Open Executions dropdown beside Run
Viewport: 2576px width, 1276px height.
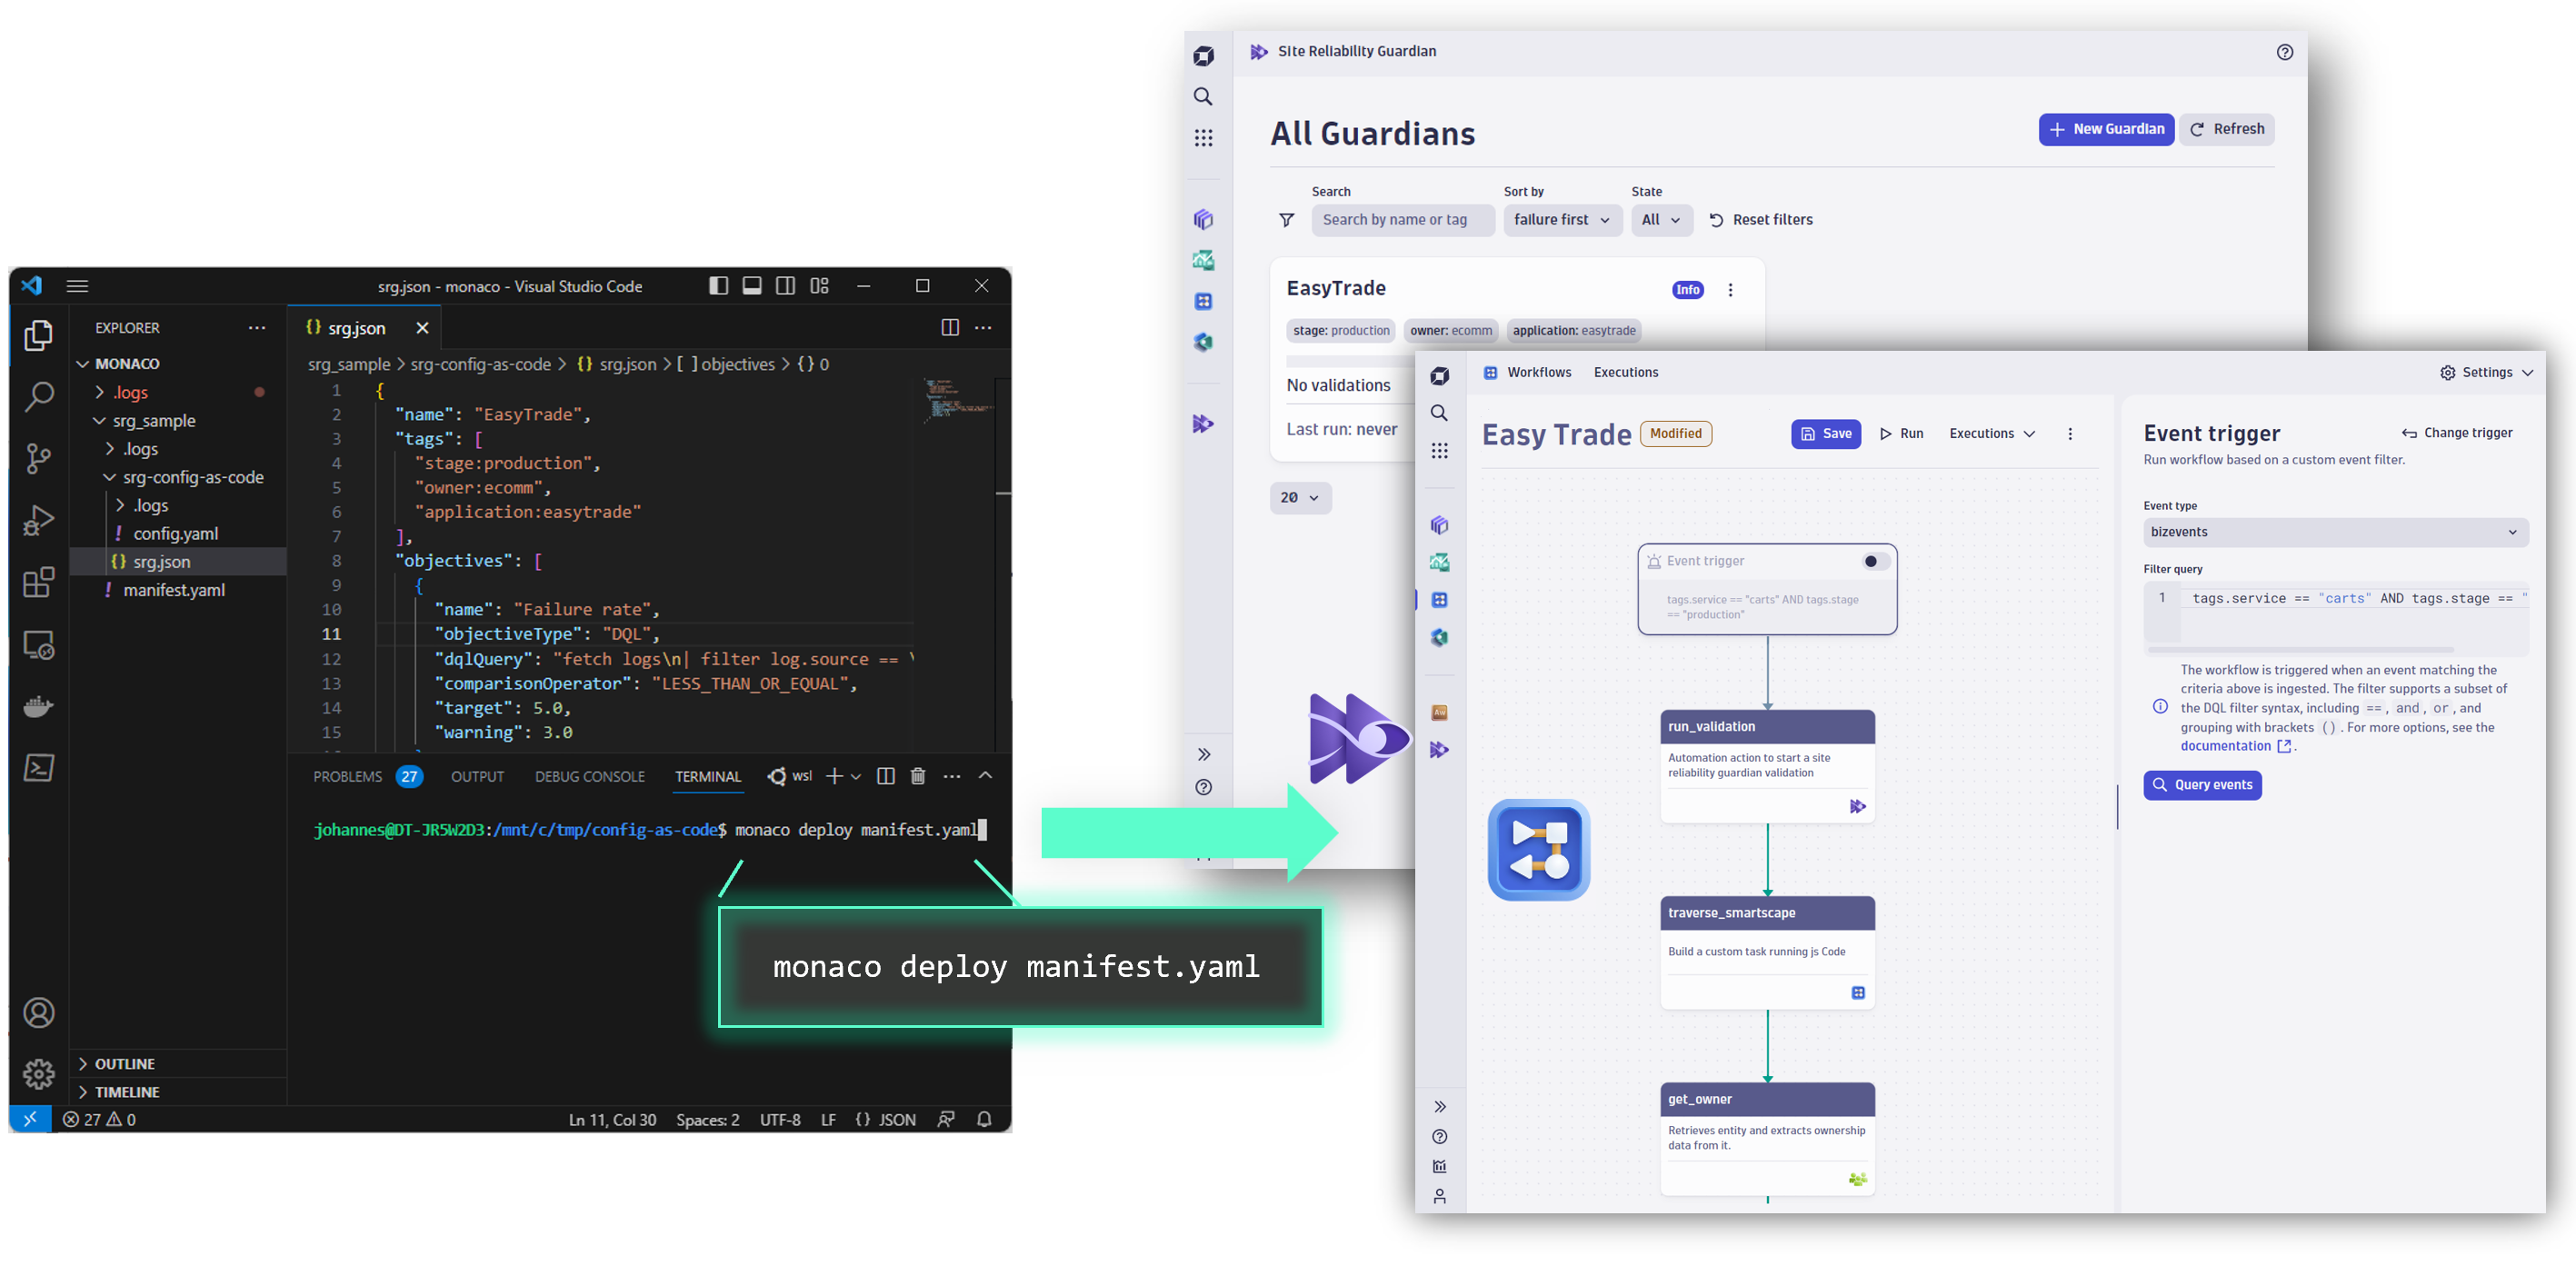[x=1992, y=434]
